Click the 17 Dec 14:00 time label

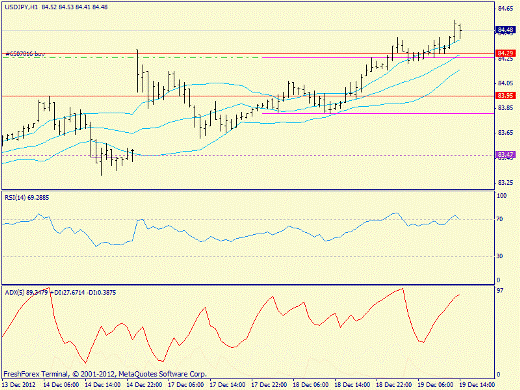[x=228, y=385]
